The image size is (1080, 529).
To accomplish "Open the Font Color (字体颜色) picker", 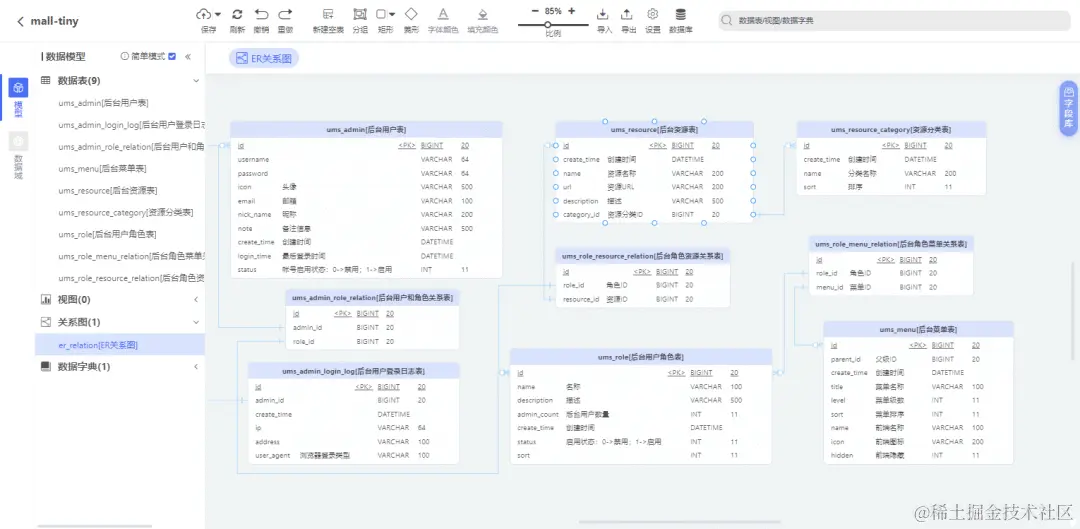I will pos(443,14).
